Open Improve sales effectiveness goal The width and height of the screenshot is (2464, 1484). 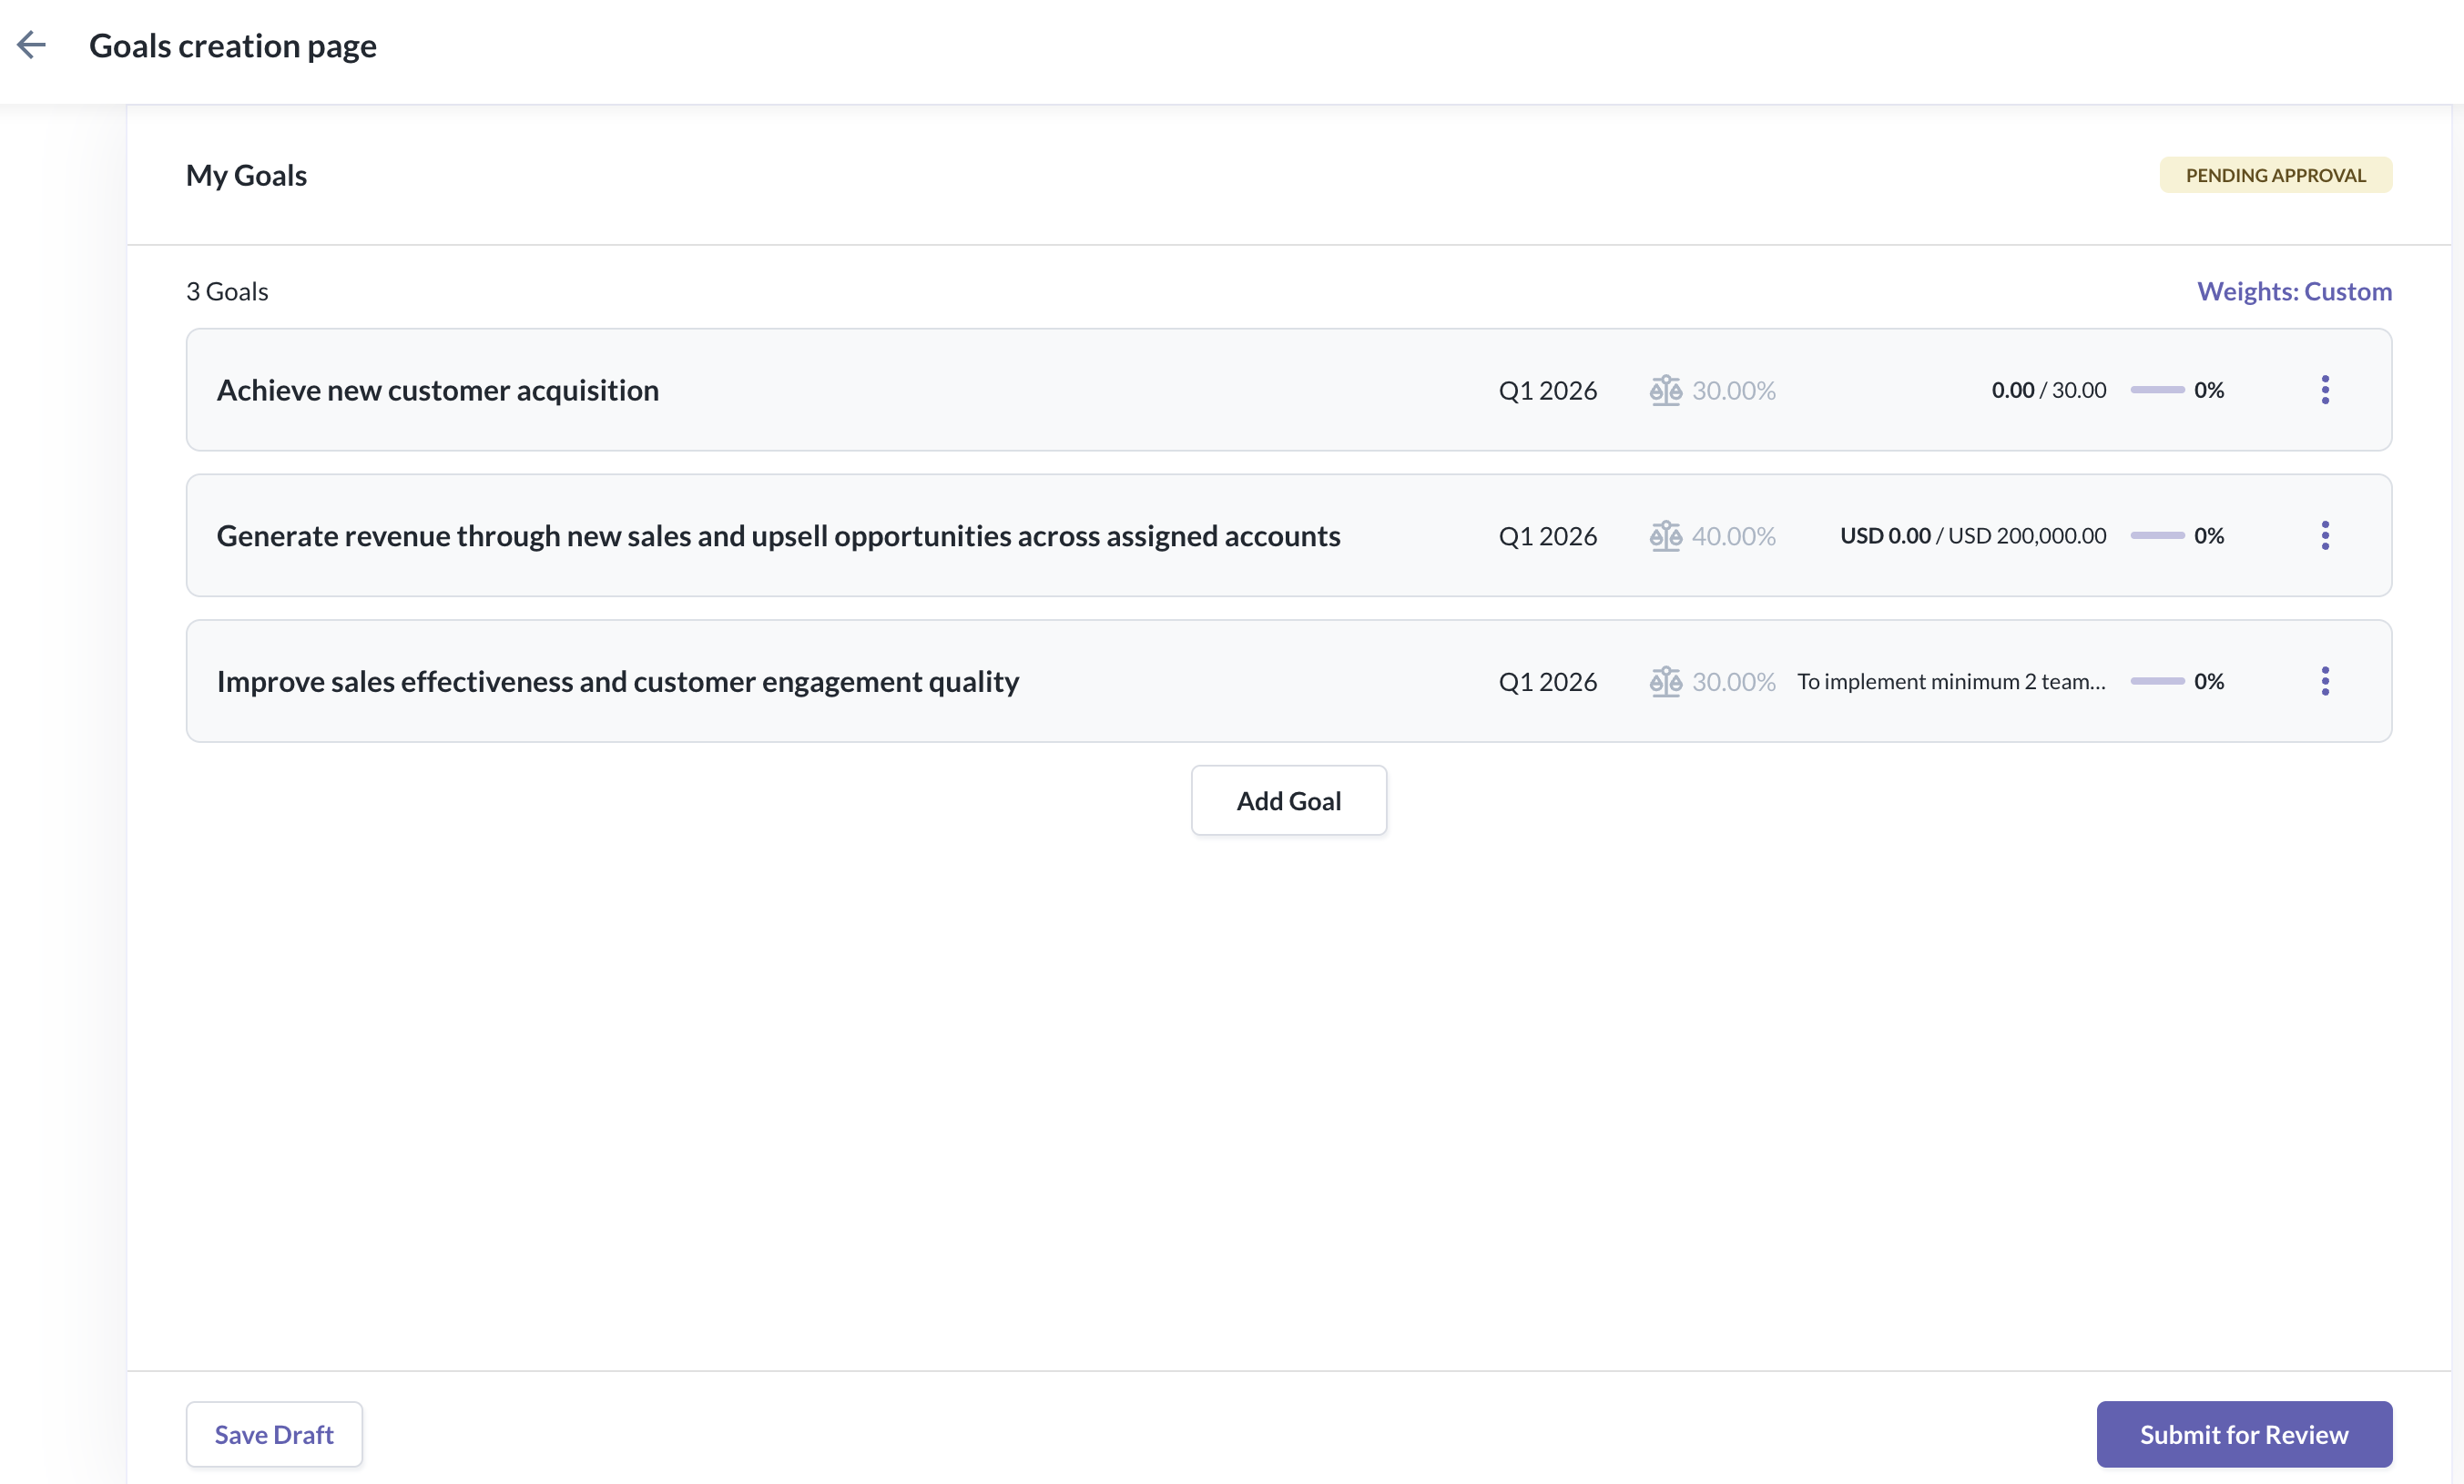pos(617,681)
